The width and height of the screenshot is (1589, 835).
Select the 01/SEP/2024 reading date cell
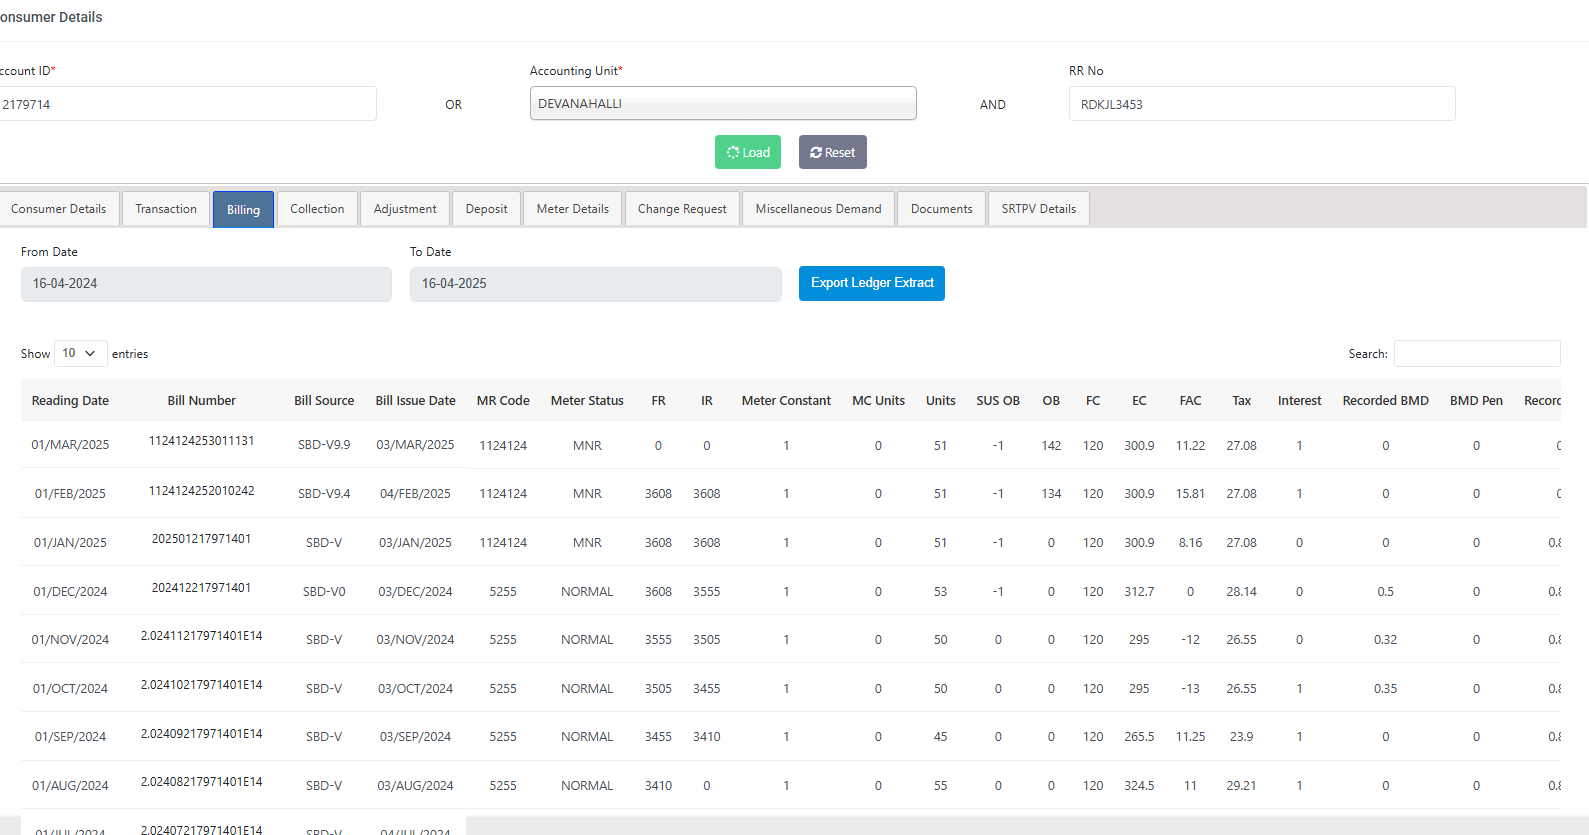click(x=70, y=737)
